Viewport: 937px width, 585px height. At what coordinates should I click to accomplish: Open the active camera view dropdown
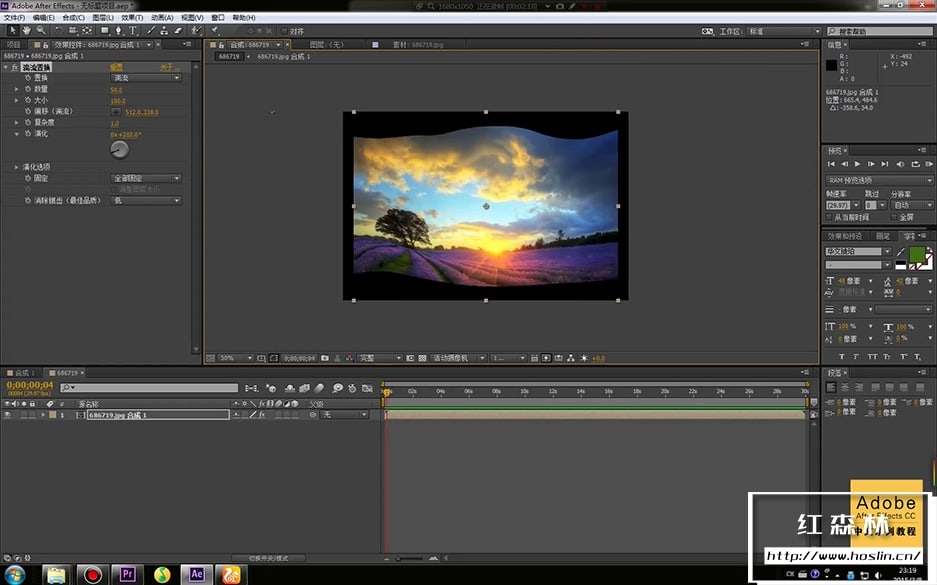tap(458, 358)
